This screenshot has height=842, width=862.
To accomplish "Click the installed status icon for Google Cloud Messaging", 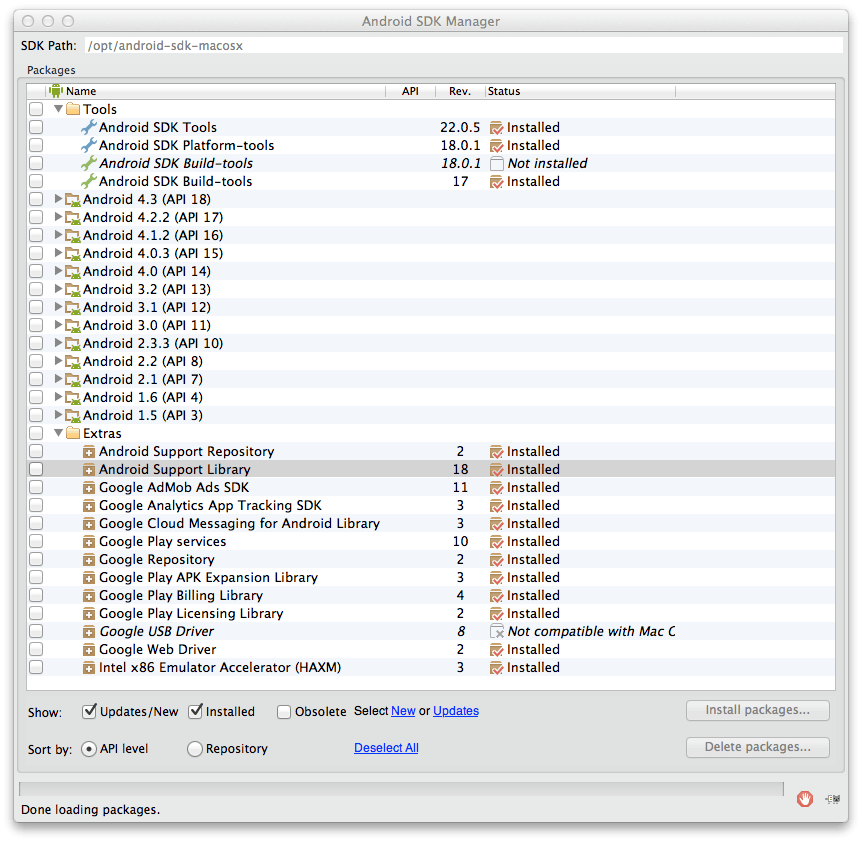I will tap(496, 524).
